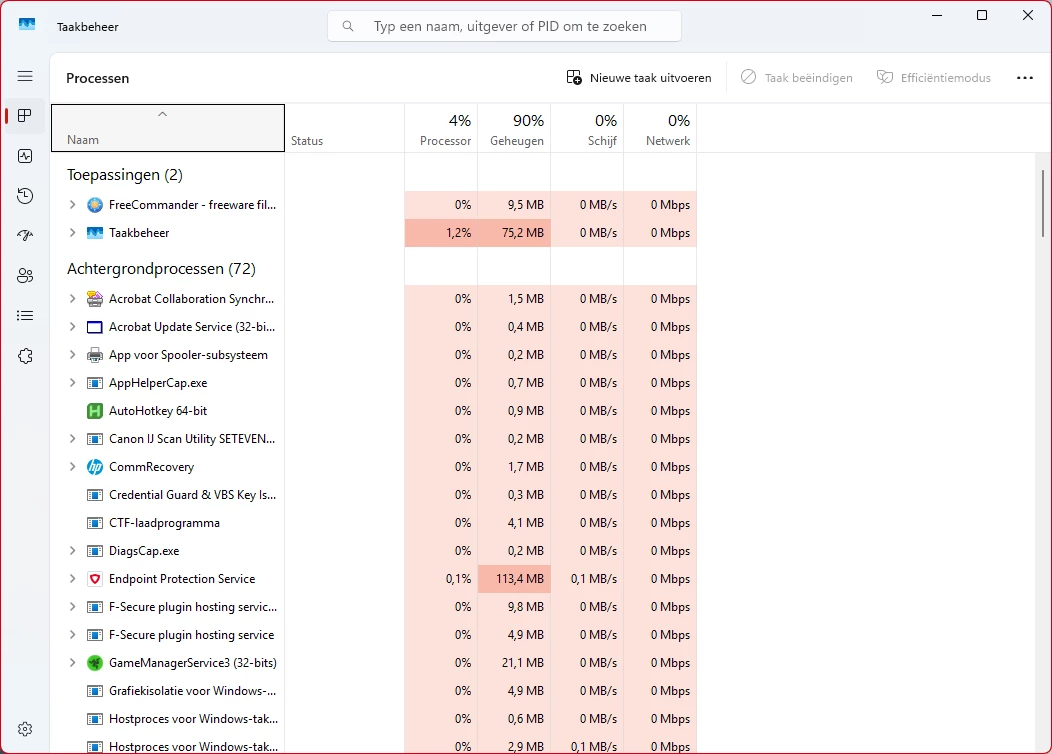Expand Acrobat Update Service row
The image size is (1052, 754).
tap(72, 327)
